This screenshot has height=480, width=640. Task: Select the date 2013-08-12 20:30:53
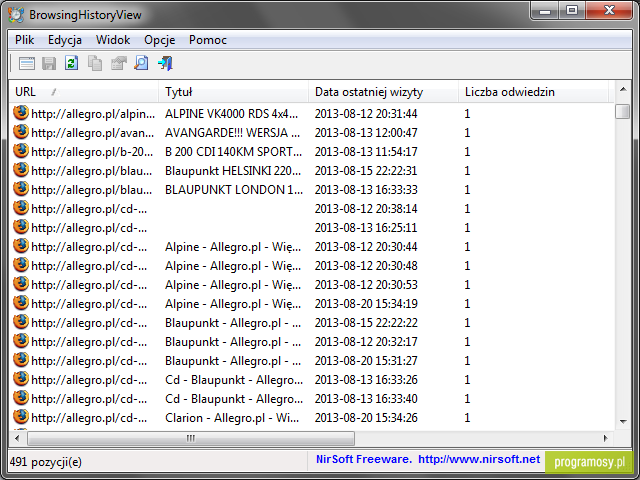366,284
